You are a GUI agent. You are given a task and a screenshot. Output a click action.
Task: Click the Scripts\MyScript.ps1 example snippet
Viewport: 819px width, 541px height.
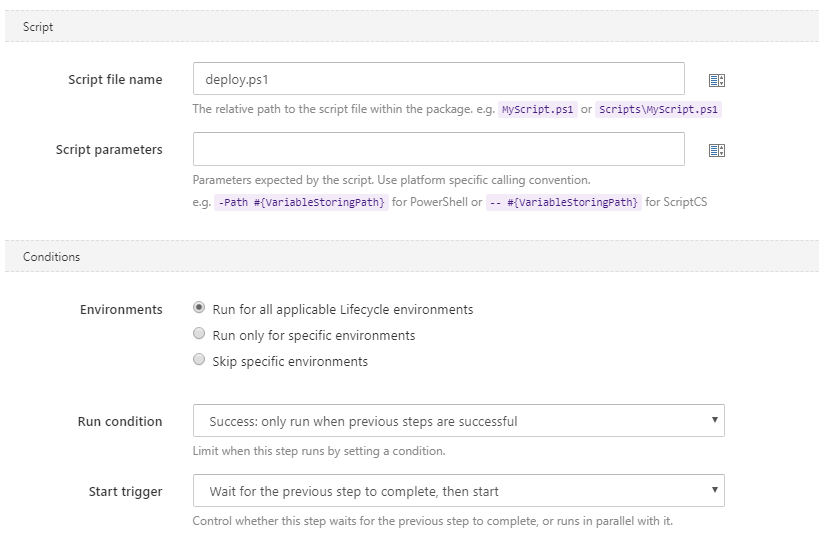(659, 110)
